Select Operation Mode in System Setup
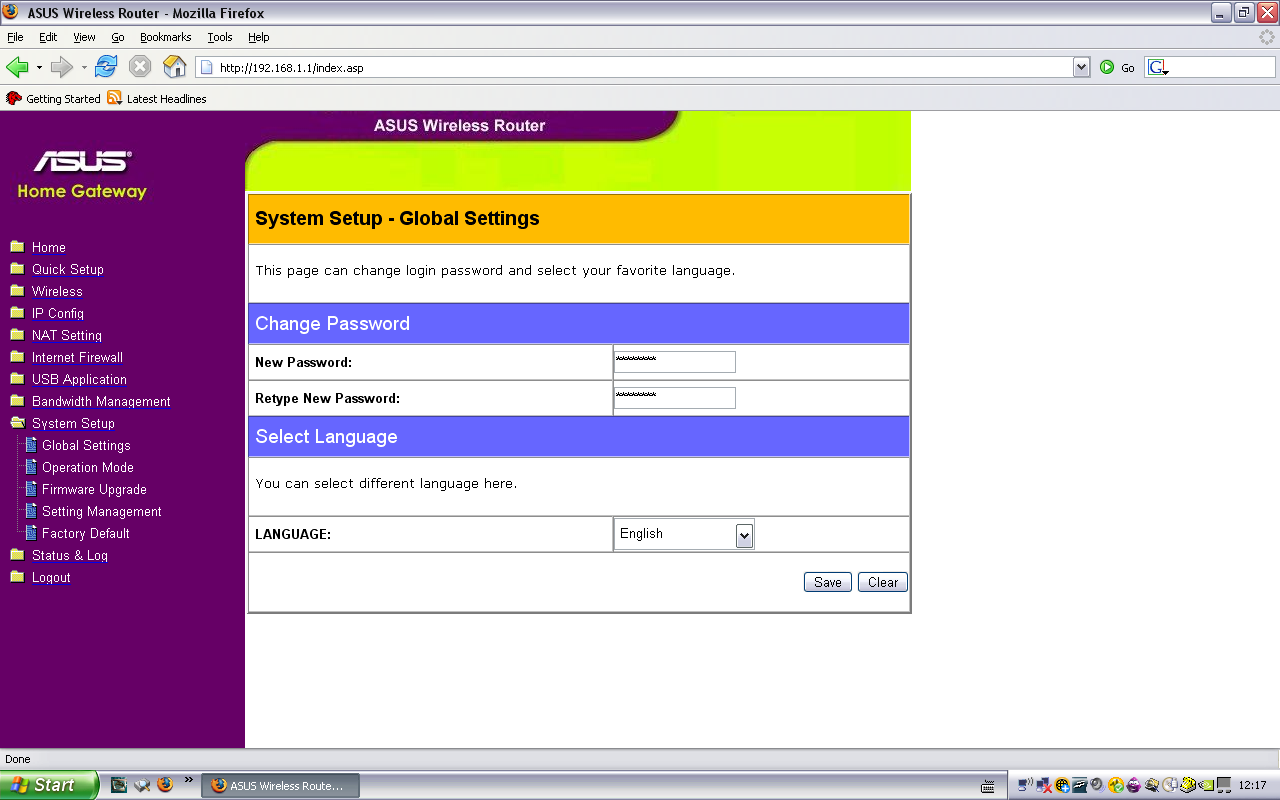This screenshot has height=800, width=1280. [88, 467]
